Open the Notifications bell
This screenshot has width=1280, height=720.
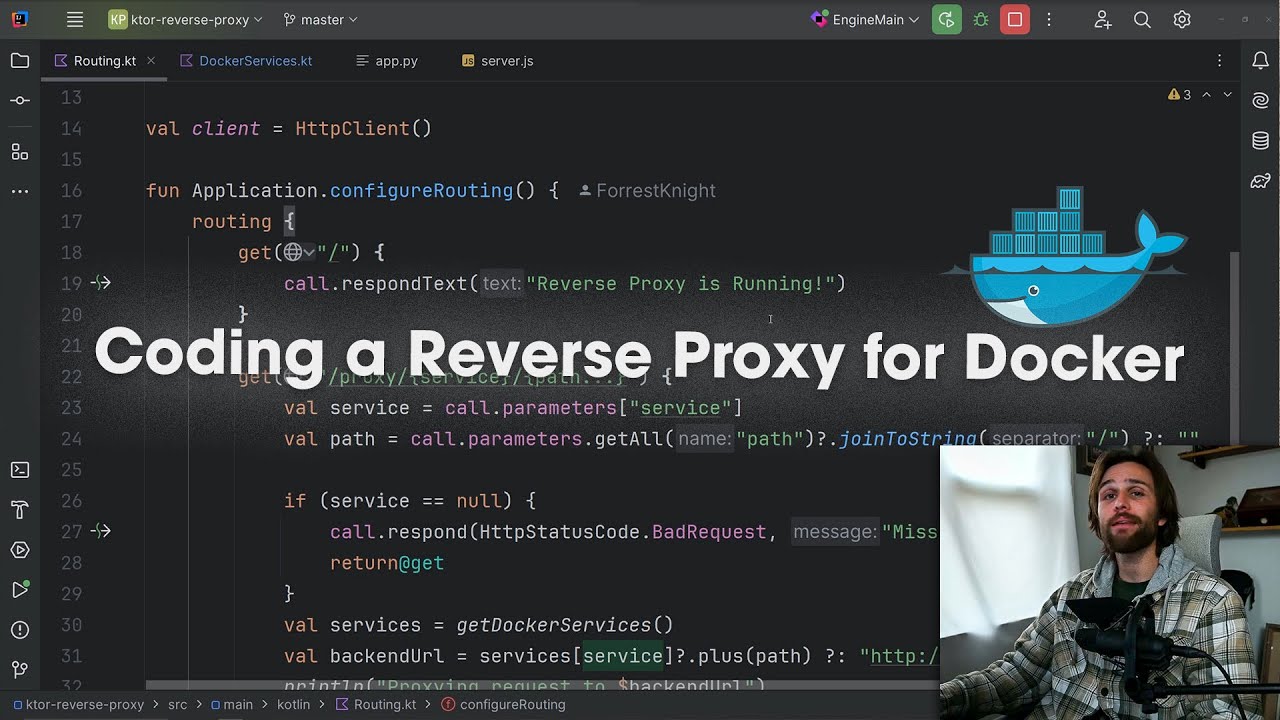(1261, 61)
